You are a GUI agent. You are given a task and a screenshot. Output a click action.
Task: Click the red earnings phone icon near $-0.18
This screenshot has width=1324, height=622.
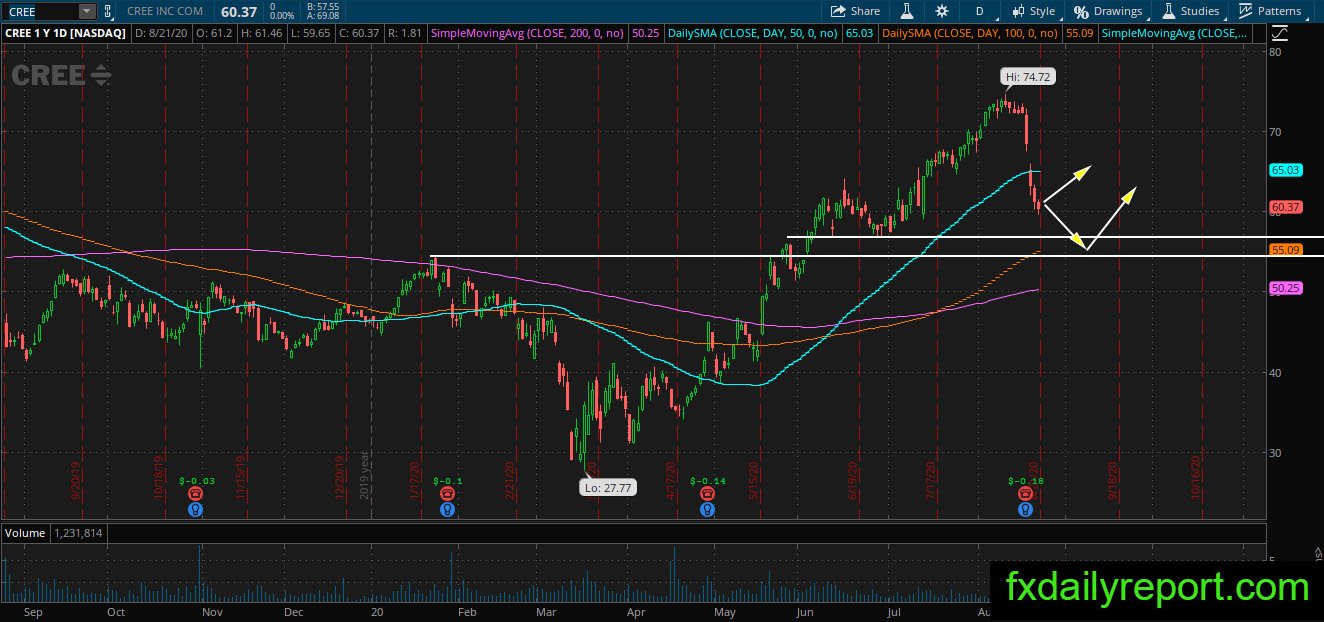1025,493
